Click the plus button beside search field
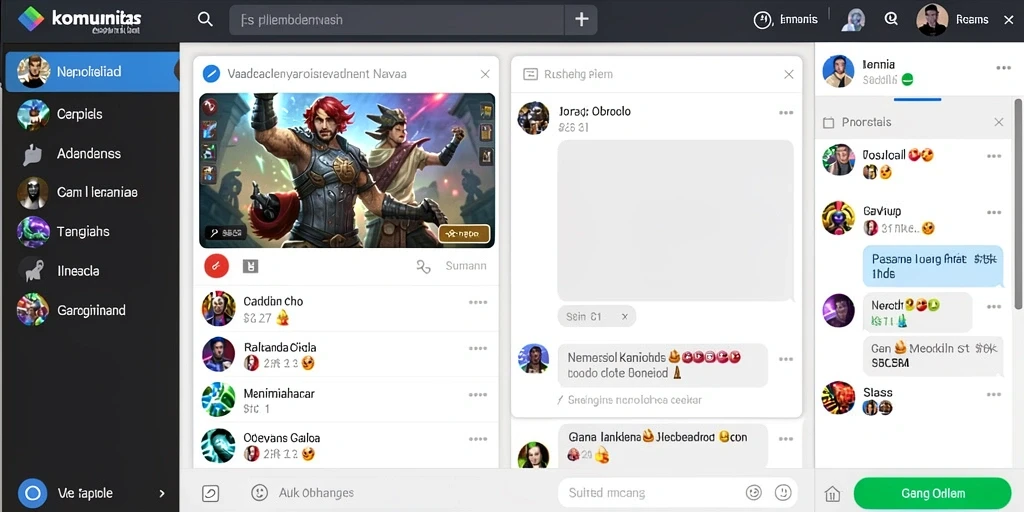The height and width of the screenshot is (512, 1024). [x=581, y=20]
